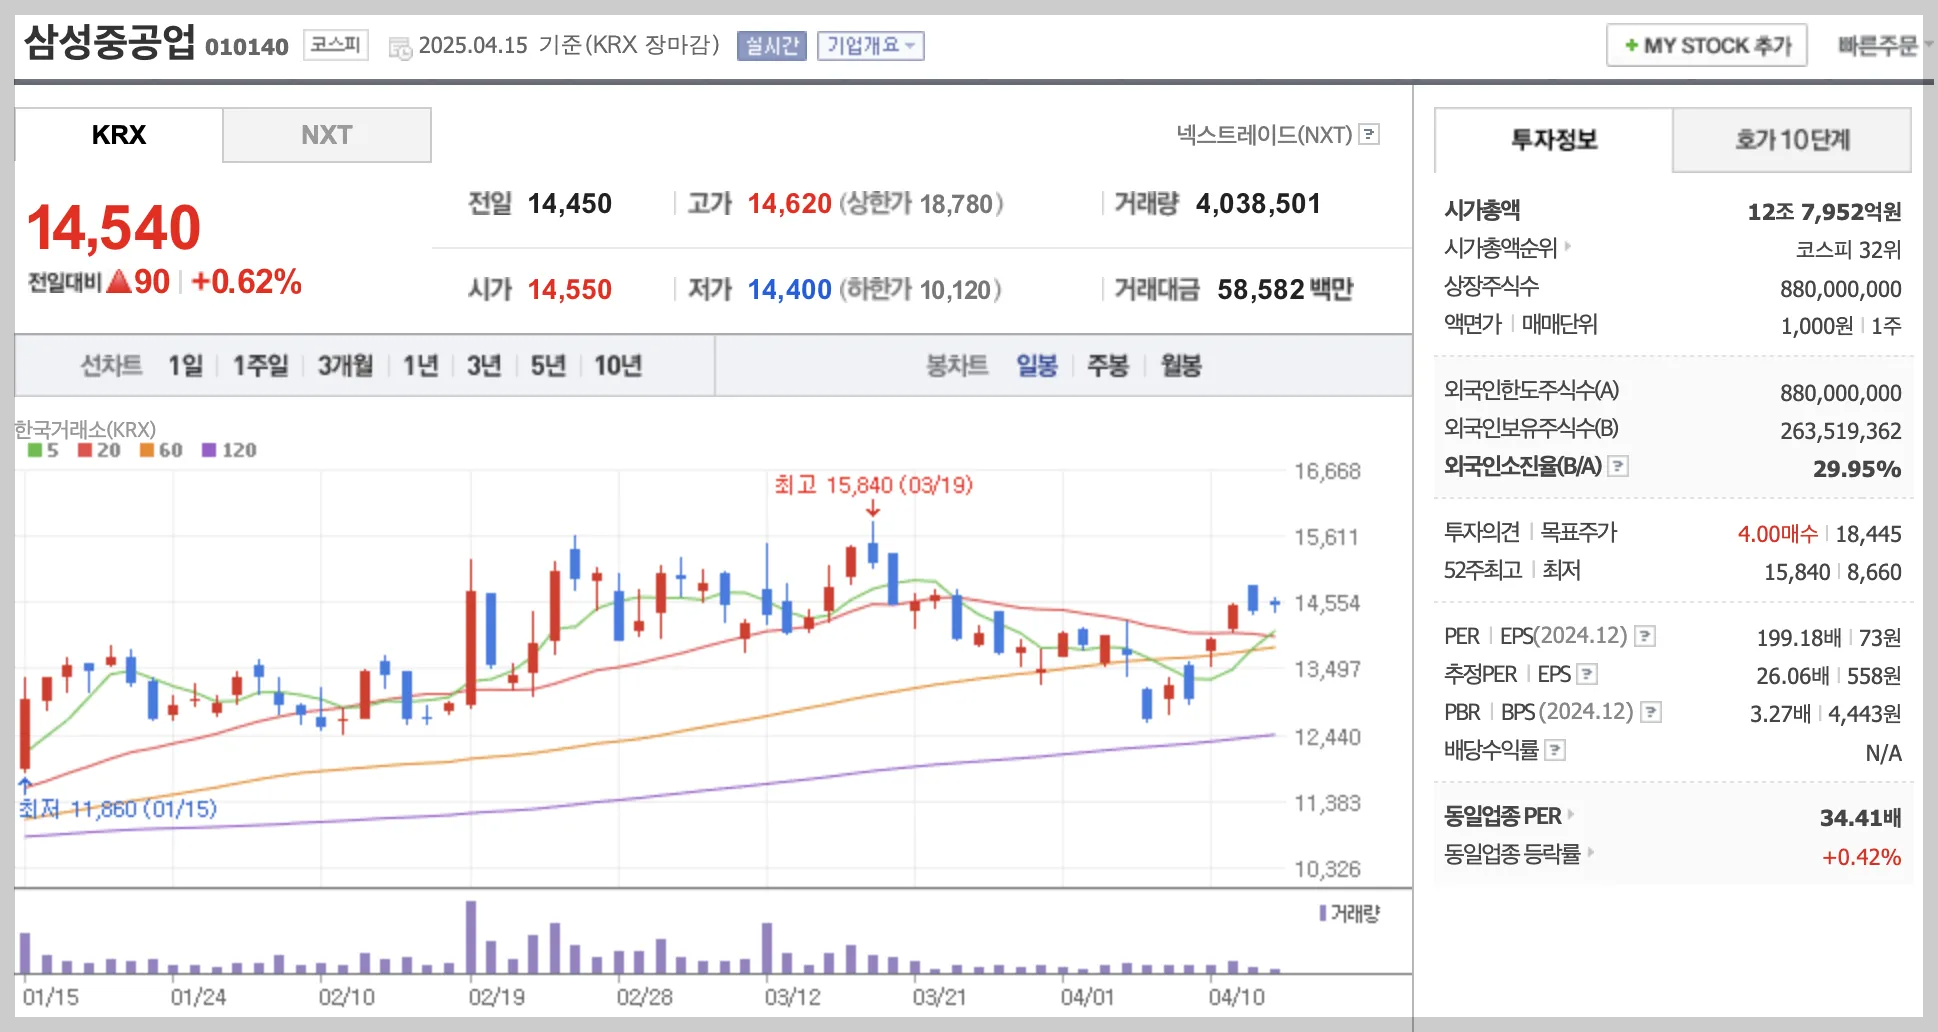Switch to the NXT tab
Screen dimensions: 1938x1032
coord(327,135)
